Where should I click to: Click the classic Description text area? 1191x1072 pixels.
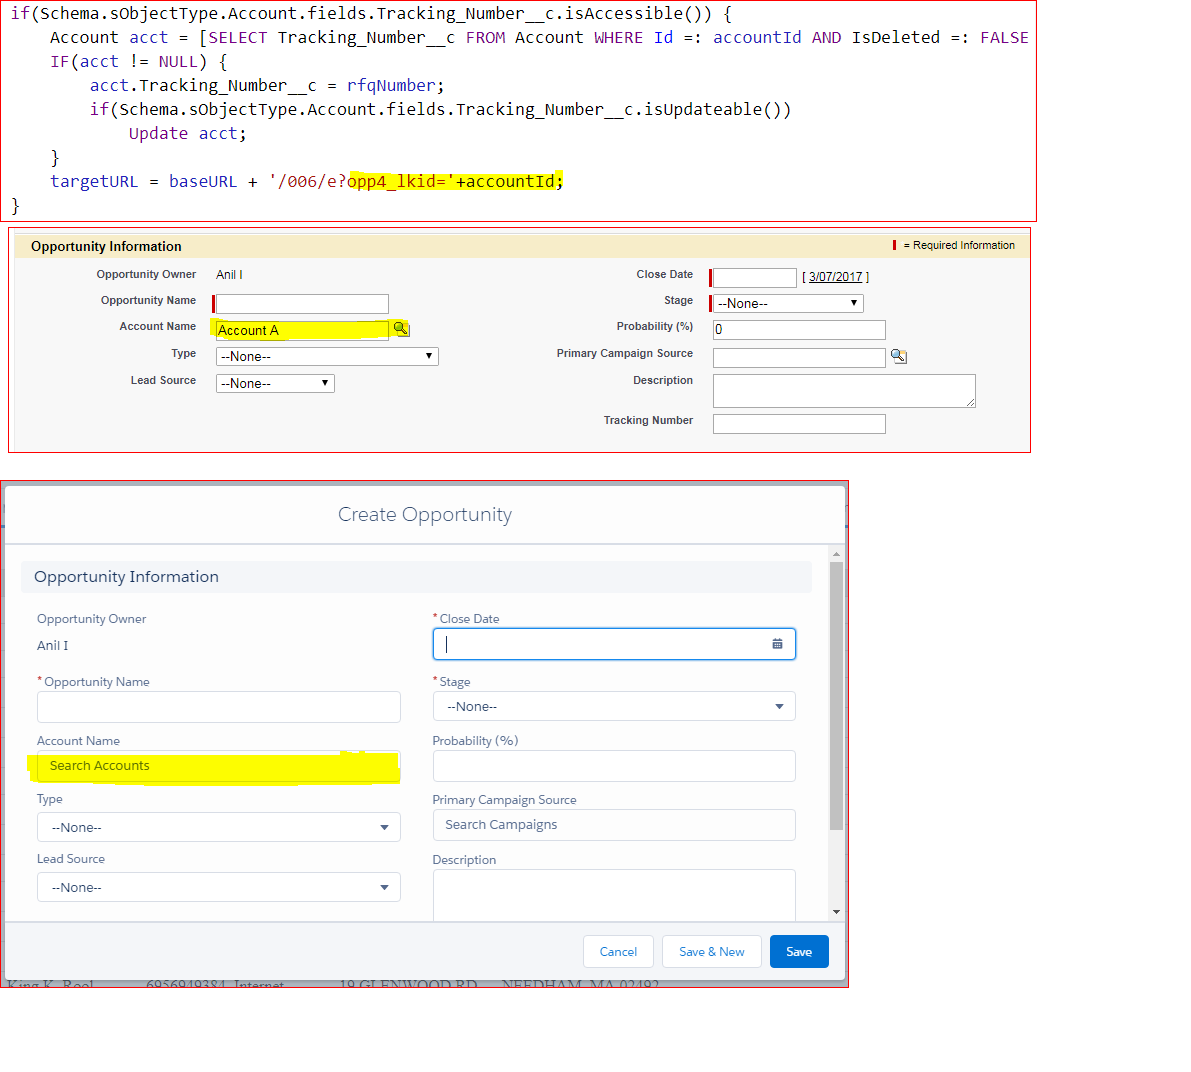point(843,390)
